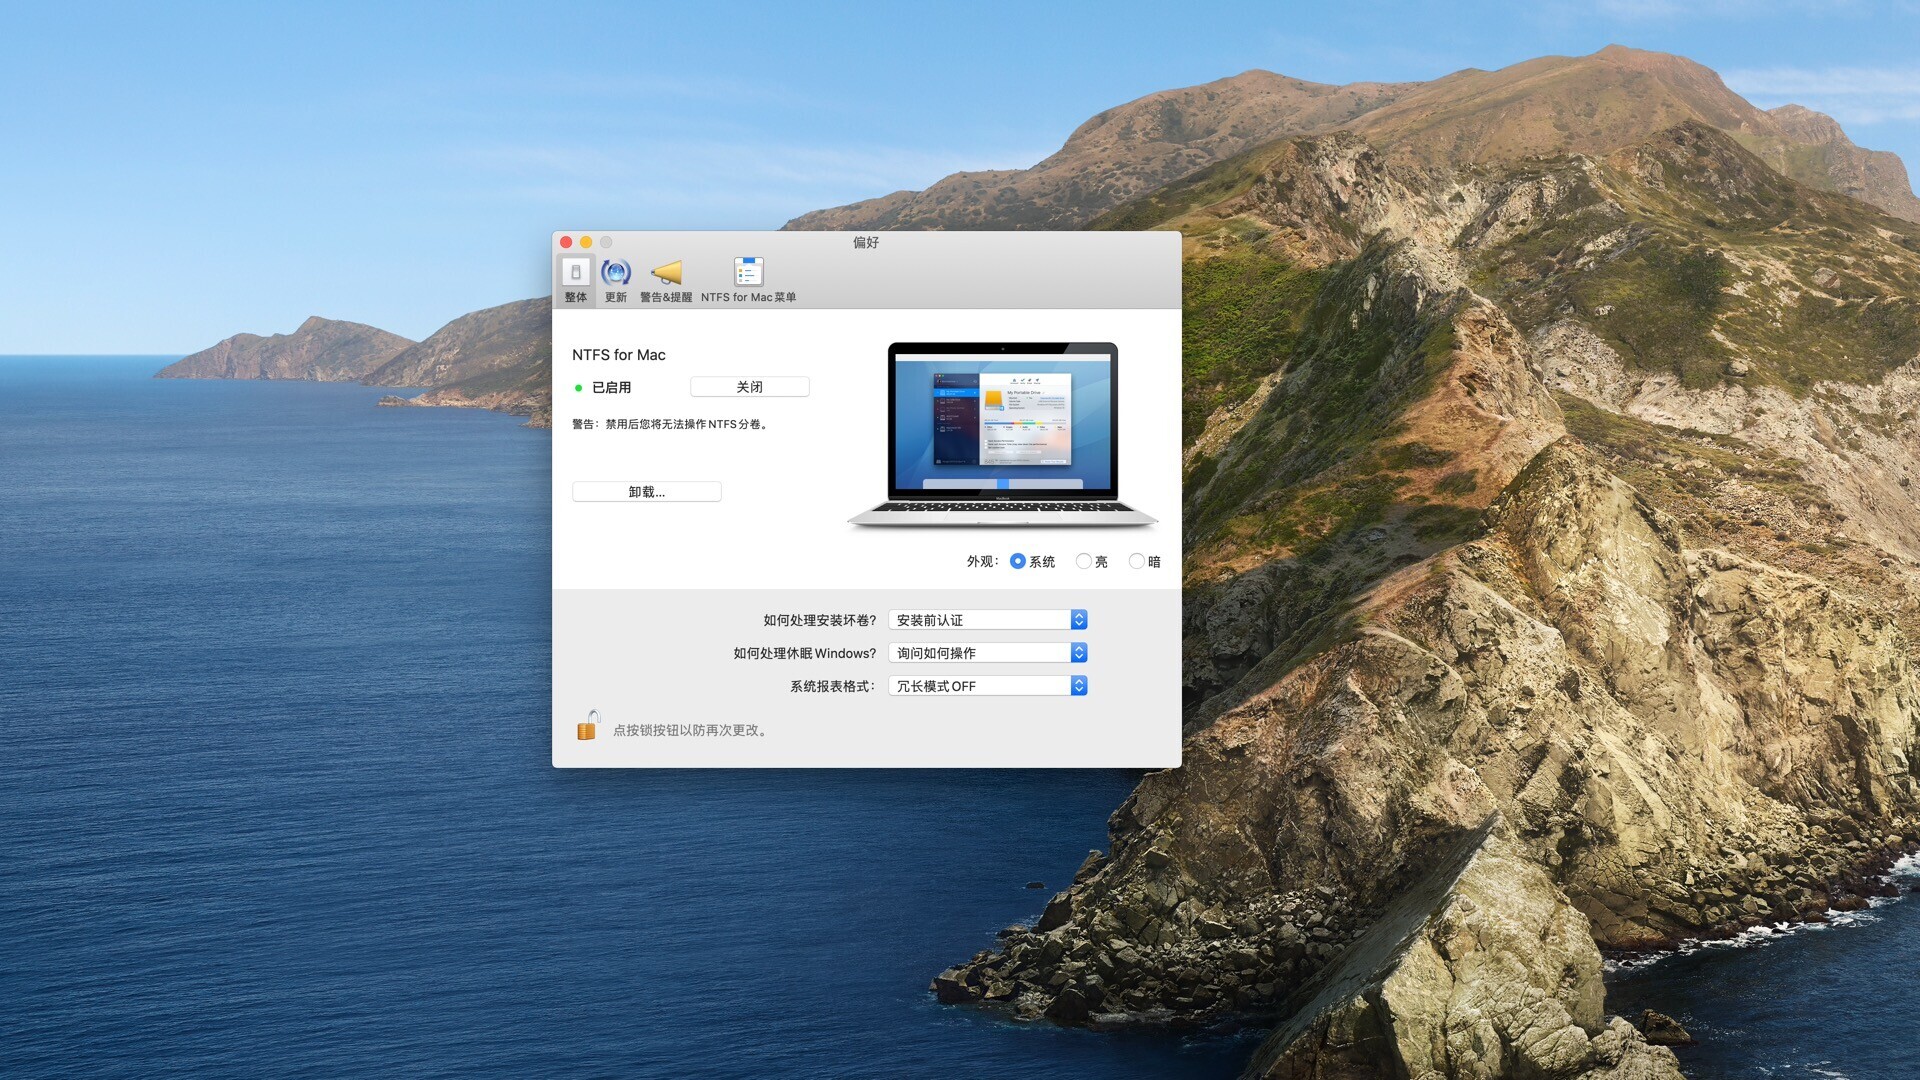Click the NTFS for Mac heading text
The image size is (1920, 1080).
(x=619, y=355)
